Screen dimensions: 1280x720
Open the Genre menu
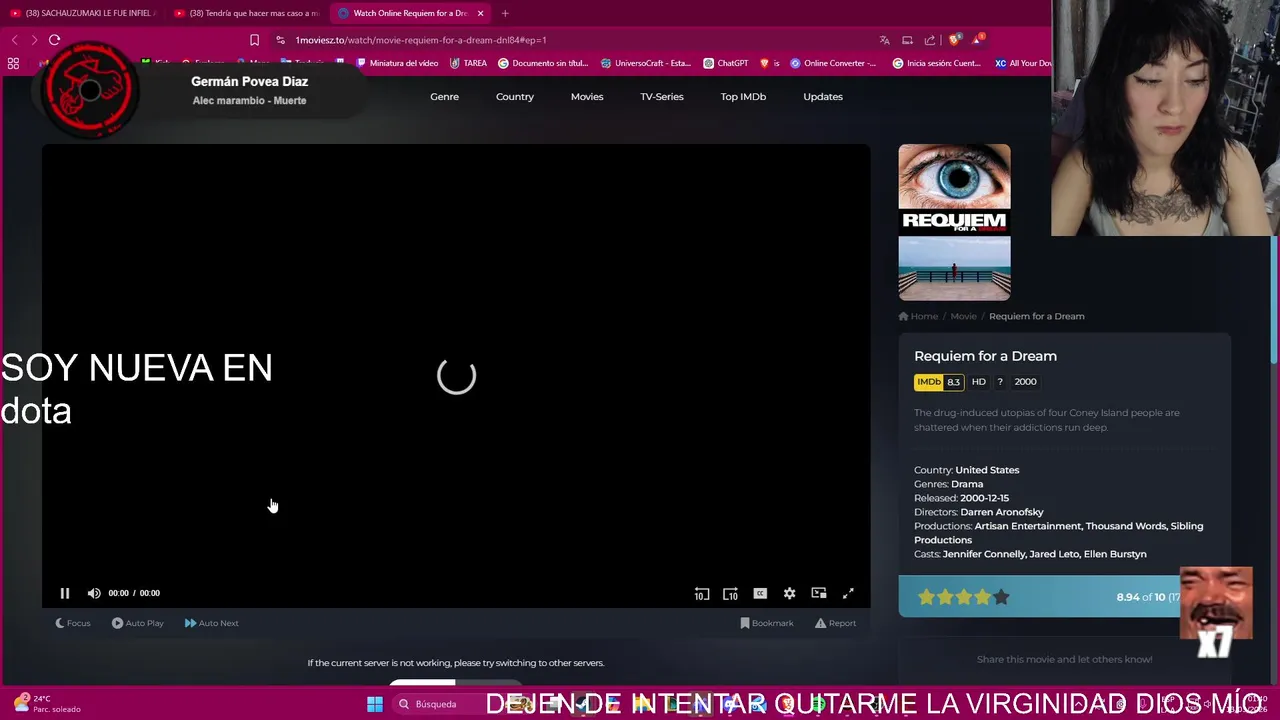point(445,96)
